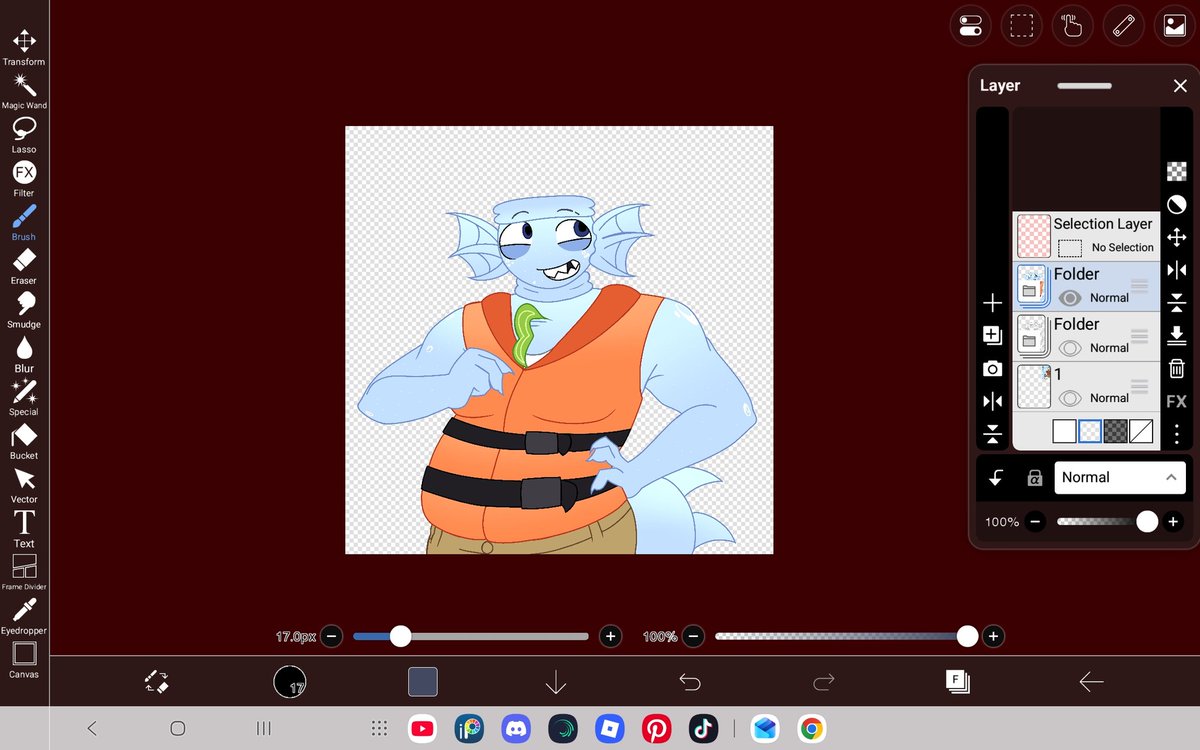Image resolution: width=1200 pixels, height=750 pixels.
Task: Toggle the alpha lock button
Action: click(x=1035, y=478)
